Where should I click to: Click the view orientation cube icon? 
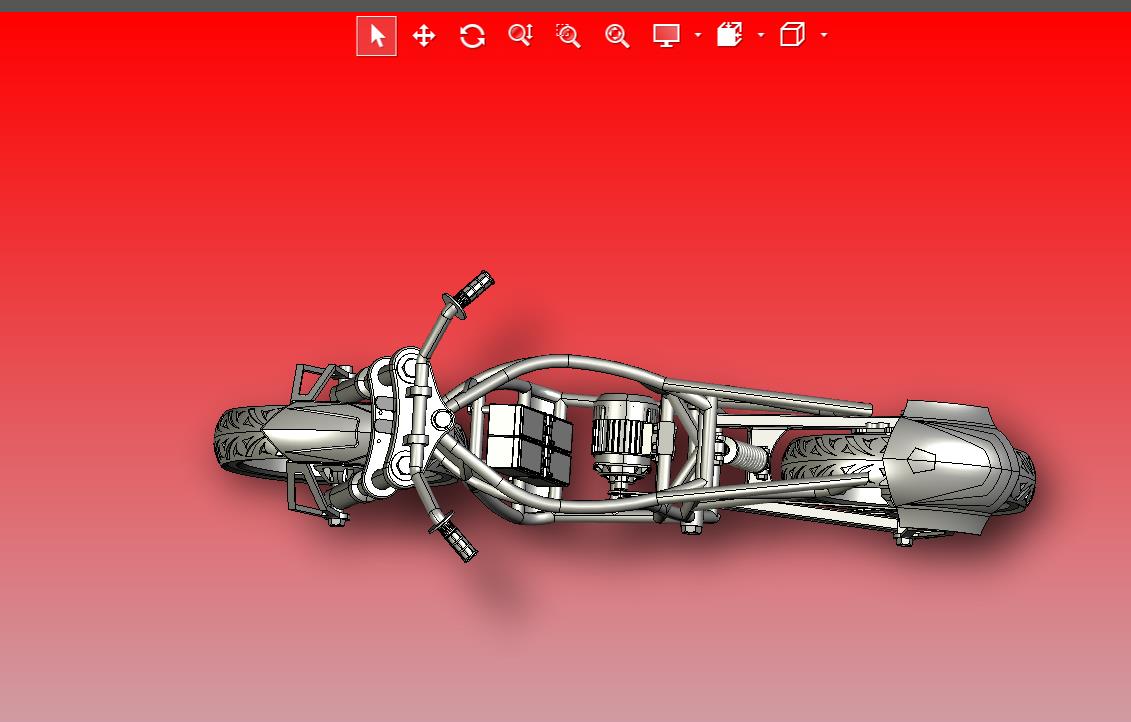click(x=792, y=35)
